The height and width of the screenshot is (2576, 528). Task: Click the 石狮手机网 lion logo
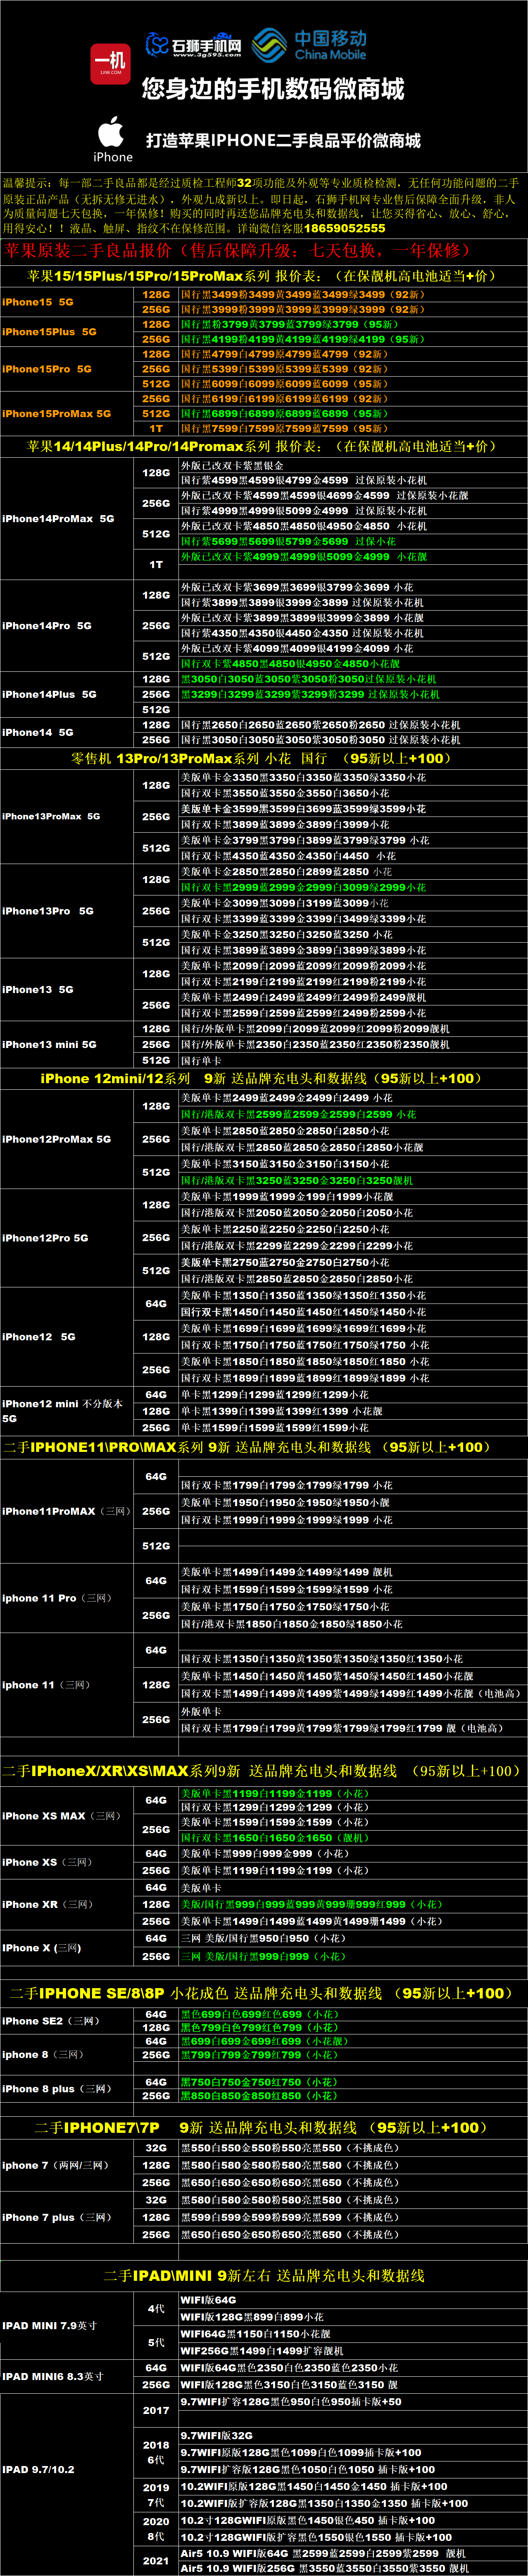point(193,45)
